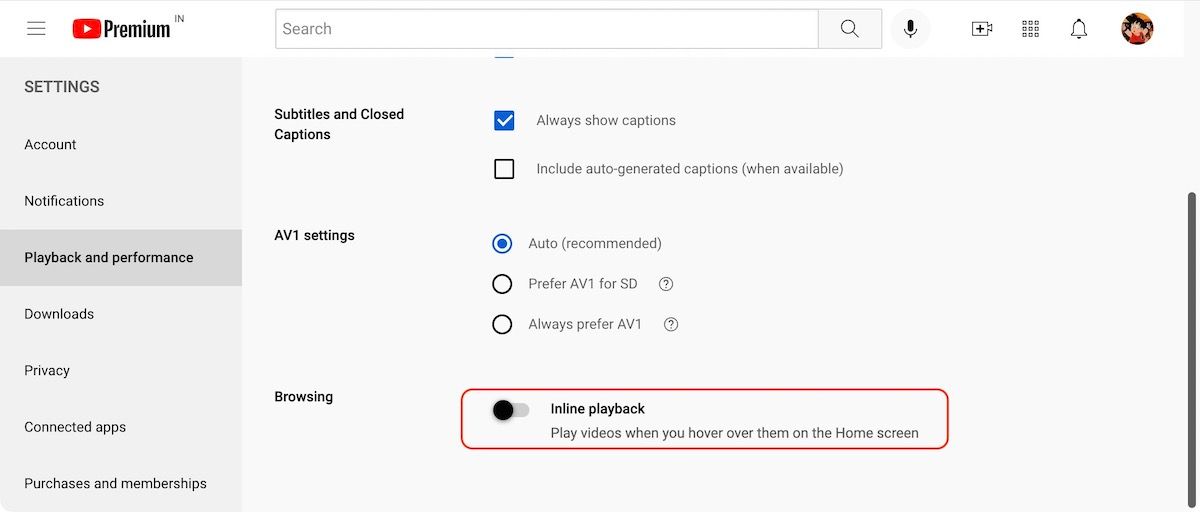Open the notifications bell
The height and width of the screenshot is (512, 1200).
point(1078,29)
